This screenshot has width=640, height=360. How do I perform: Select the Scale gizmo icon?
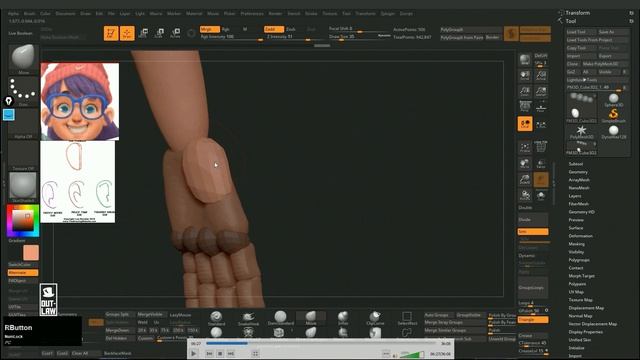pos(160,33)
